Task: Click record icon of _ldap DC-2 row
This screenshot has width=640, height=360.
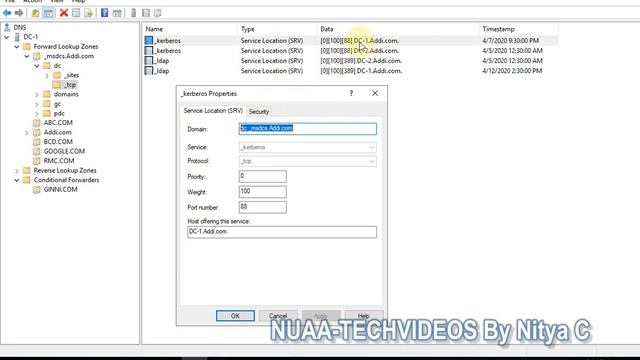Action: [149, 60]
